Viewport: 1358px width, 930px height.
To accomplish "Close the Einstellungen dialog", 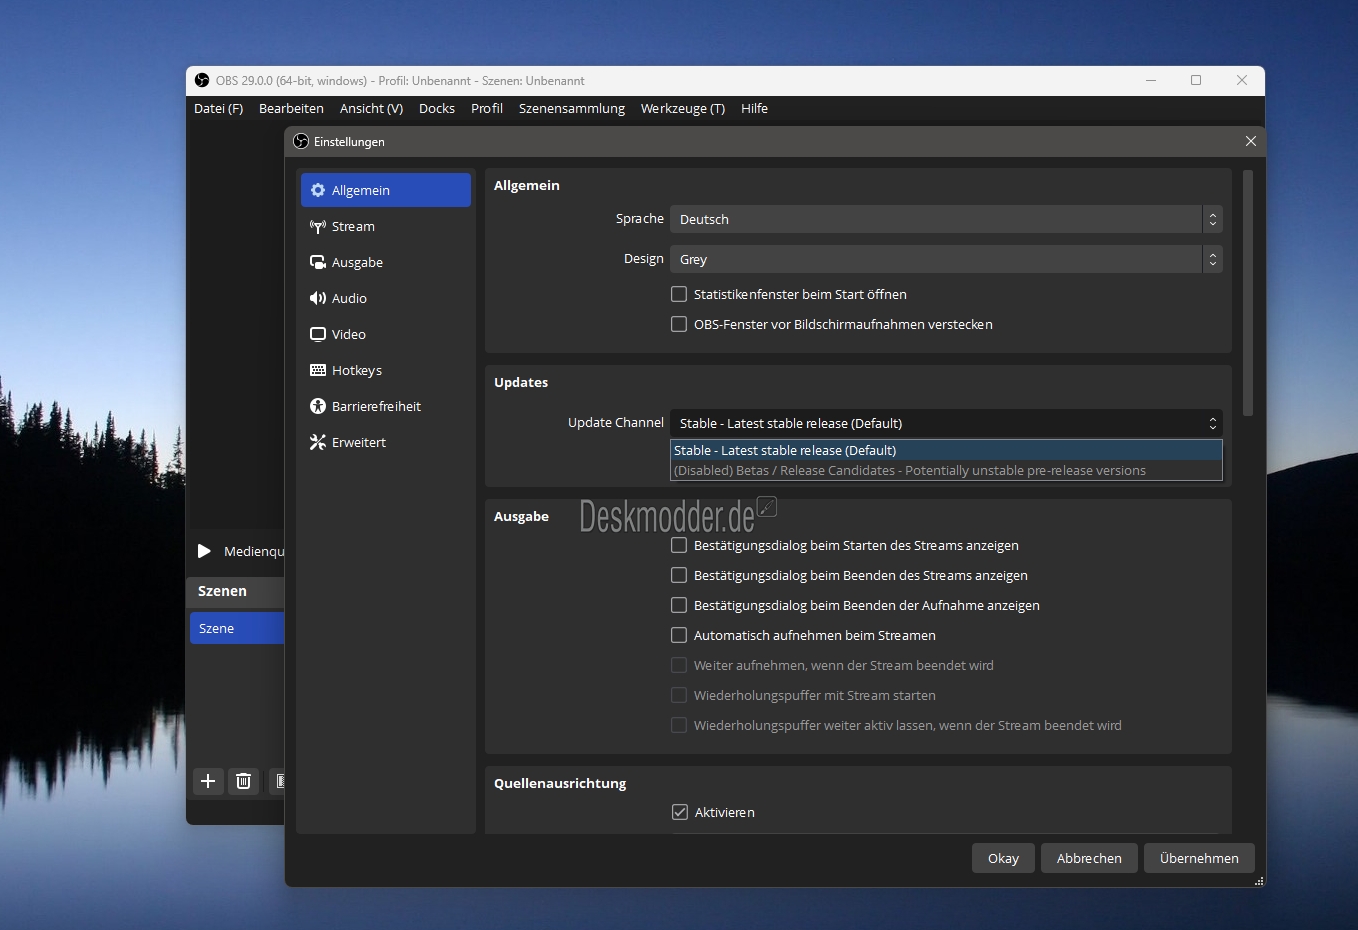I will pyautogui.click(x=1250, y=142).
